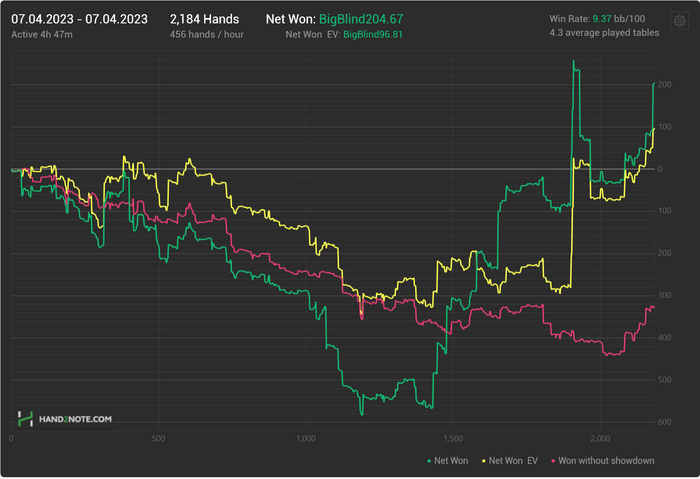Click the y-axis label 600
Screen dimensions: 700x479
tap(664, 422)
